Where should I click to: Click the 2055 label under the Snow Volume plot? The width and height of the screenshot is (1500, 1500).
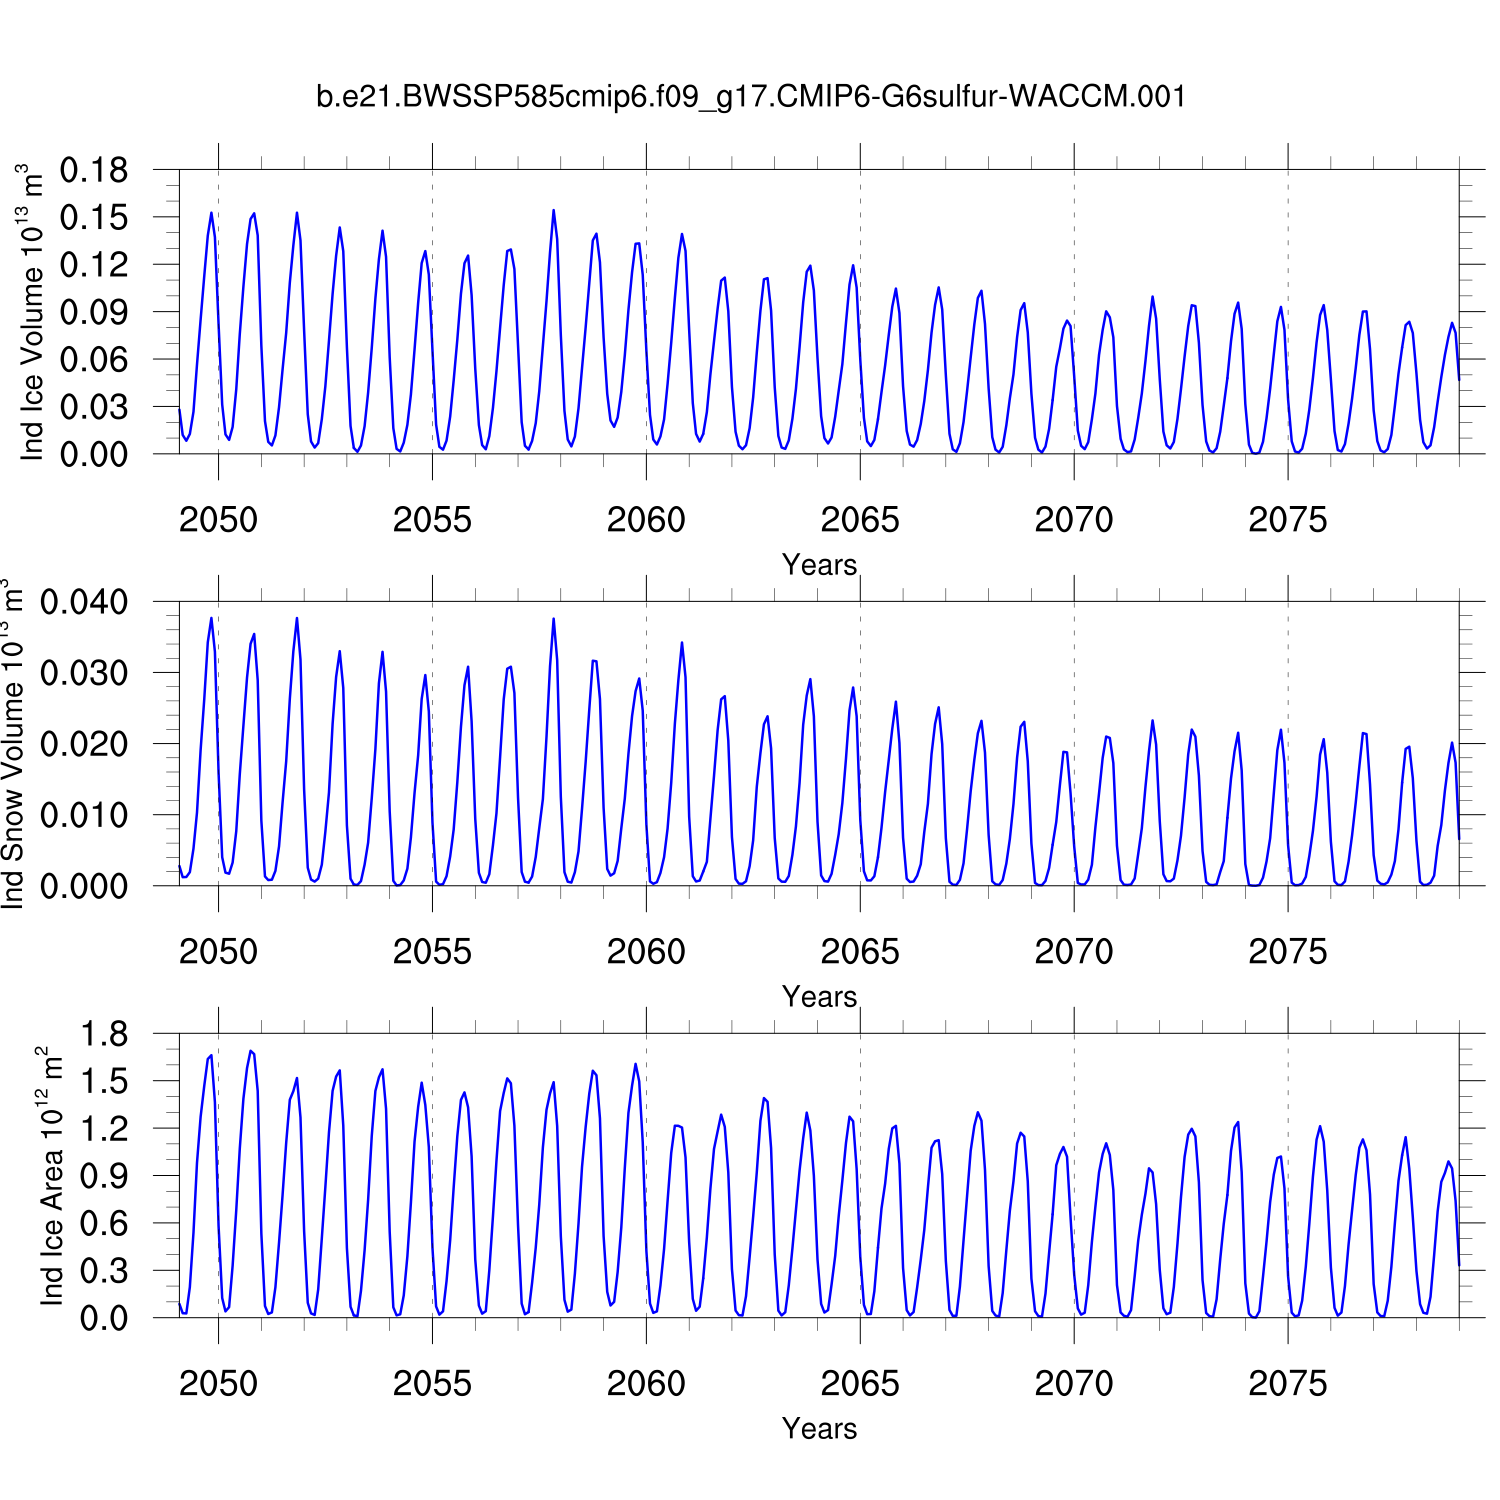[x=432, y=952]
